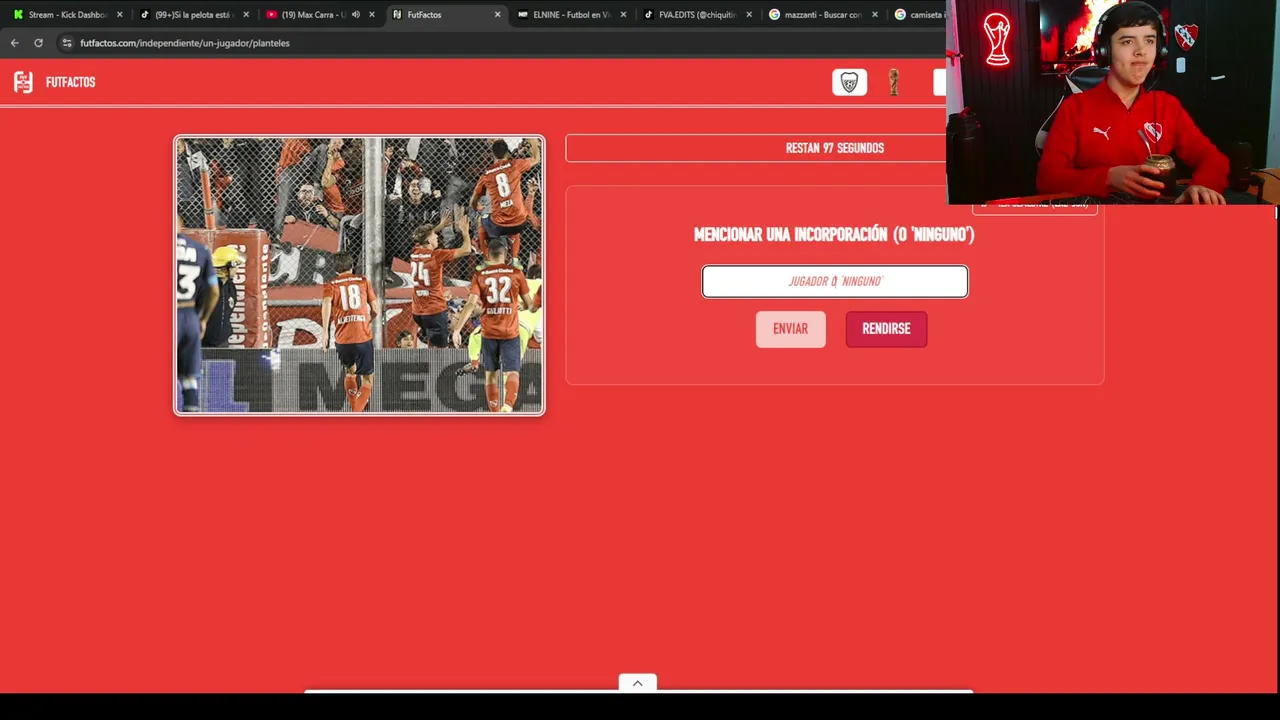
Task: Select the club shield icon in the header
Action: [849, 82]
